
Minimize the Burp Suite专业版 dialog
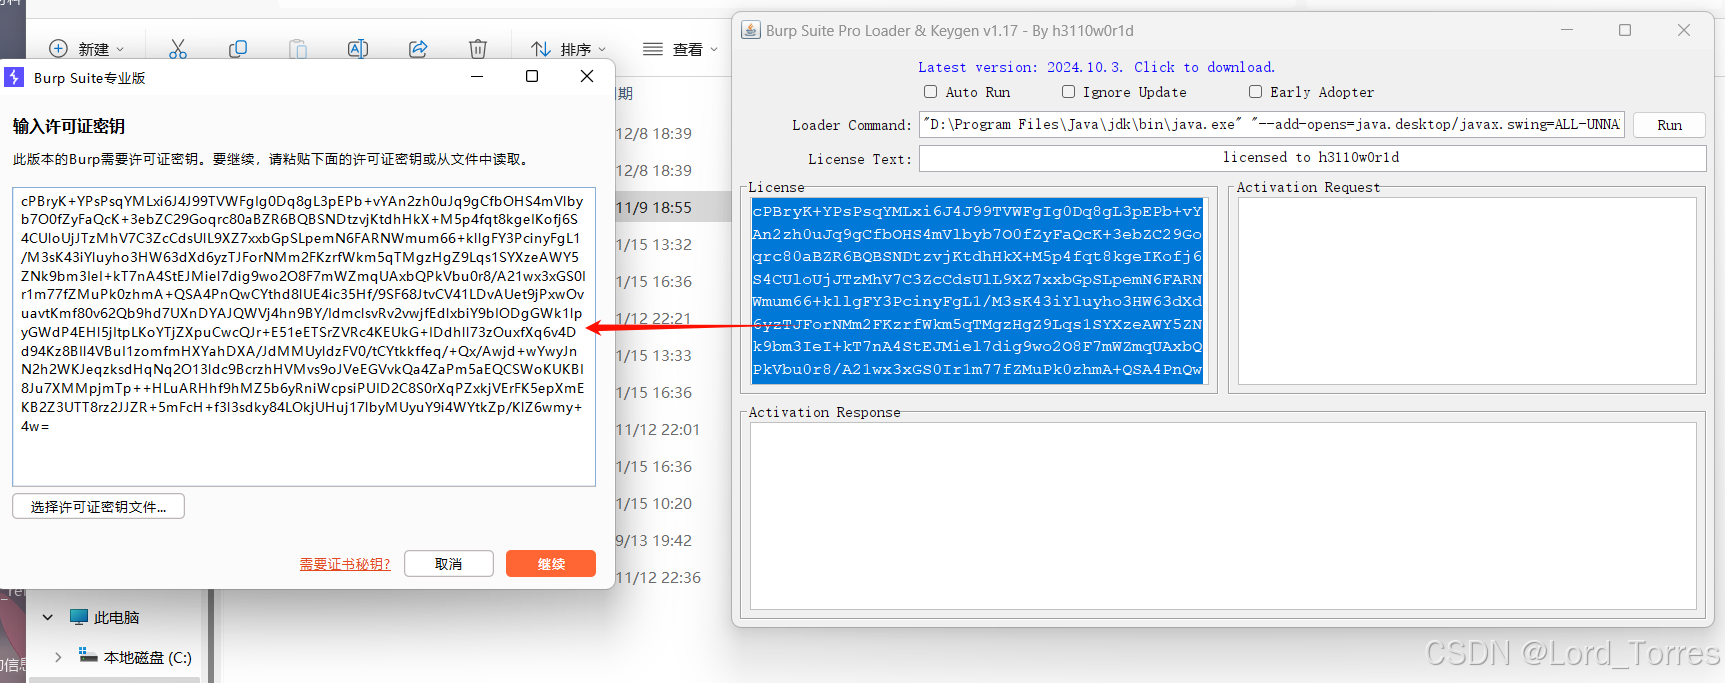(x=477, y=76)
